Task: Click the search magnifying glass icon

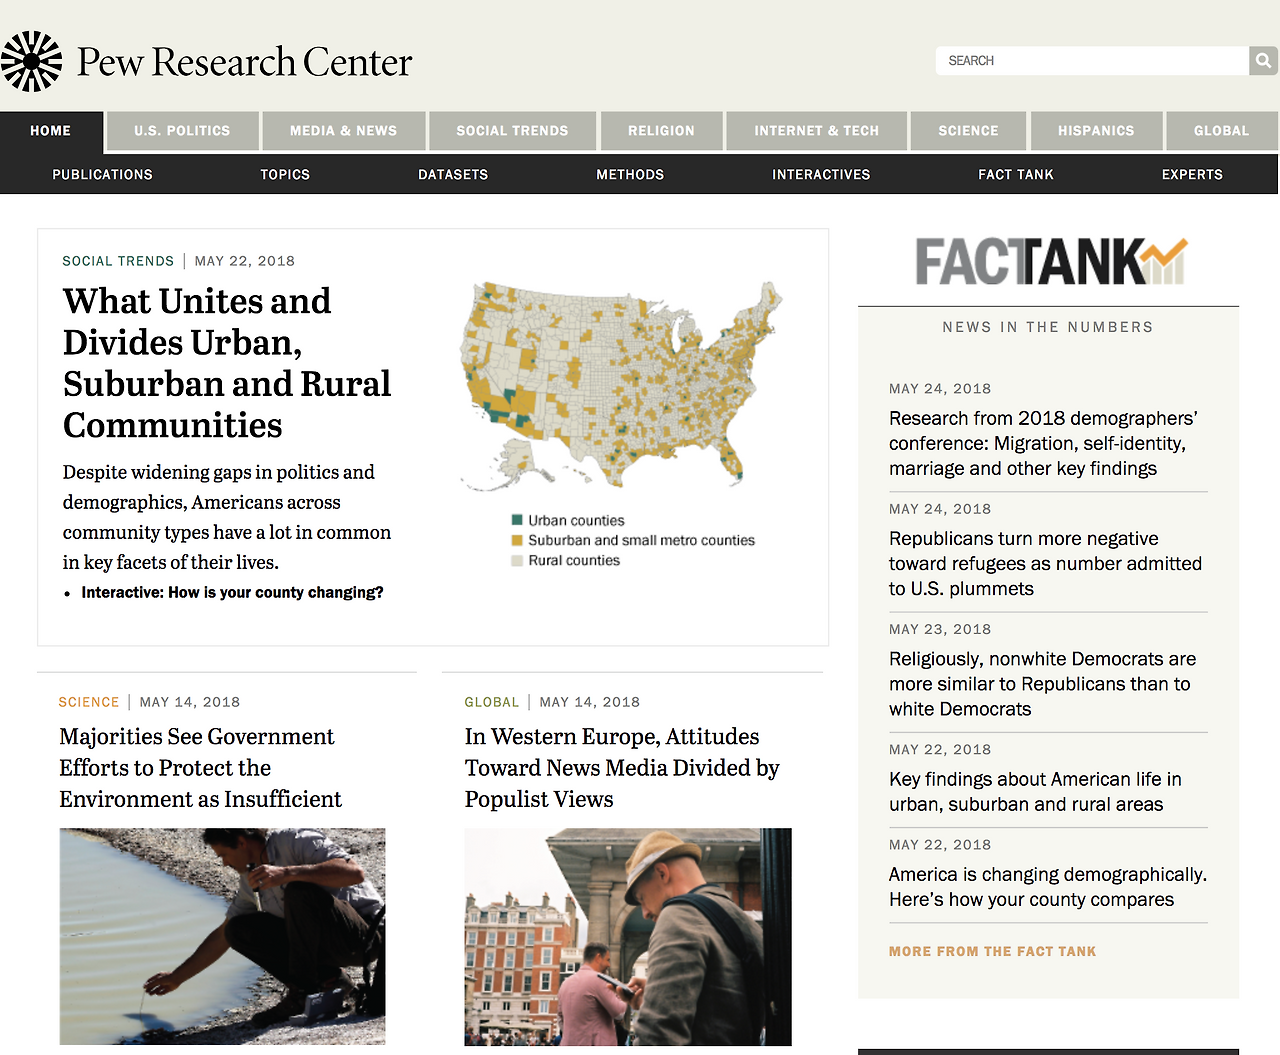Action: pyautogui.click(x=1262, y=60)
